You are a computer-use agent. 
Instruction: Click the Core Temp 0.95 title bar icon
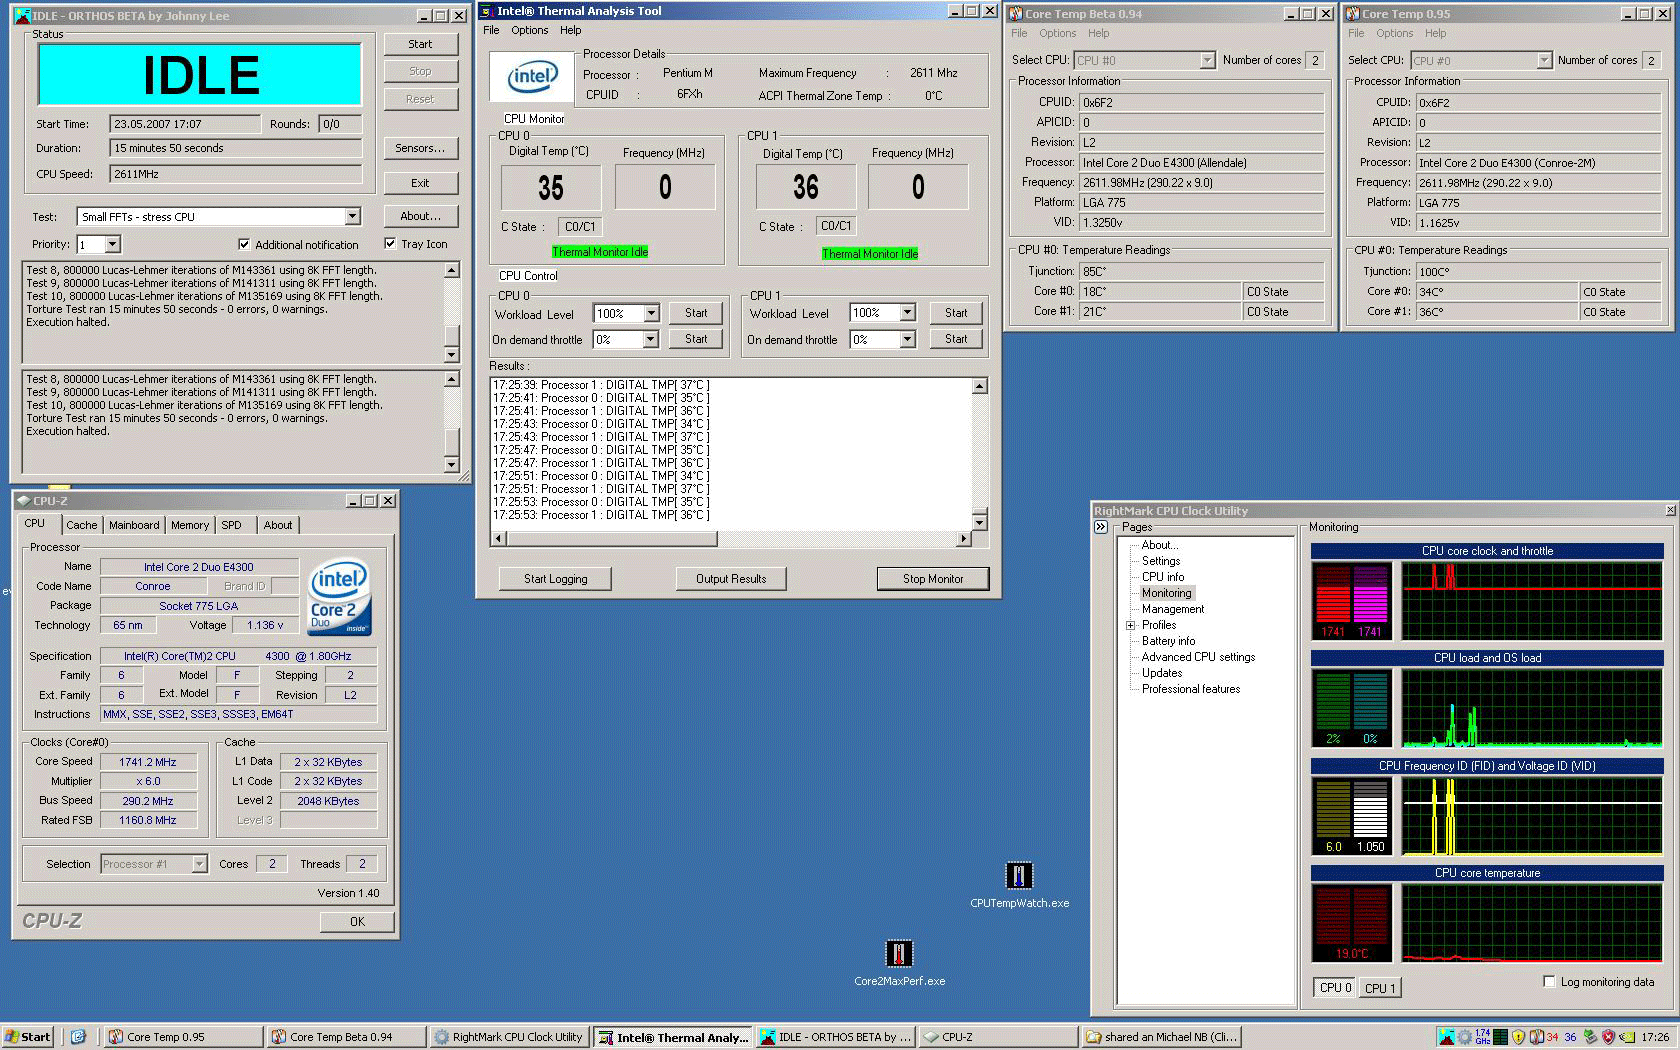tap(1352, 14)
